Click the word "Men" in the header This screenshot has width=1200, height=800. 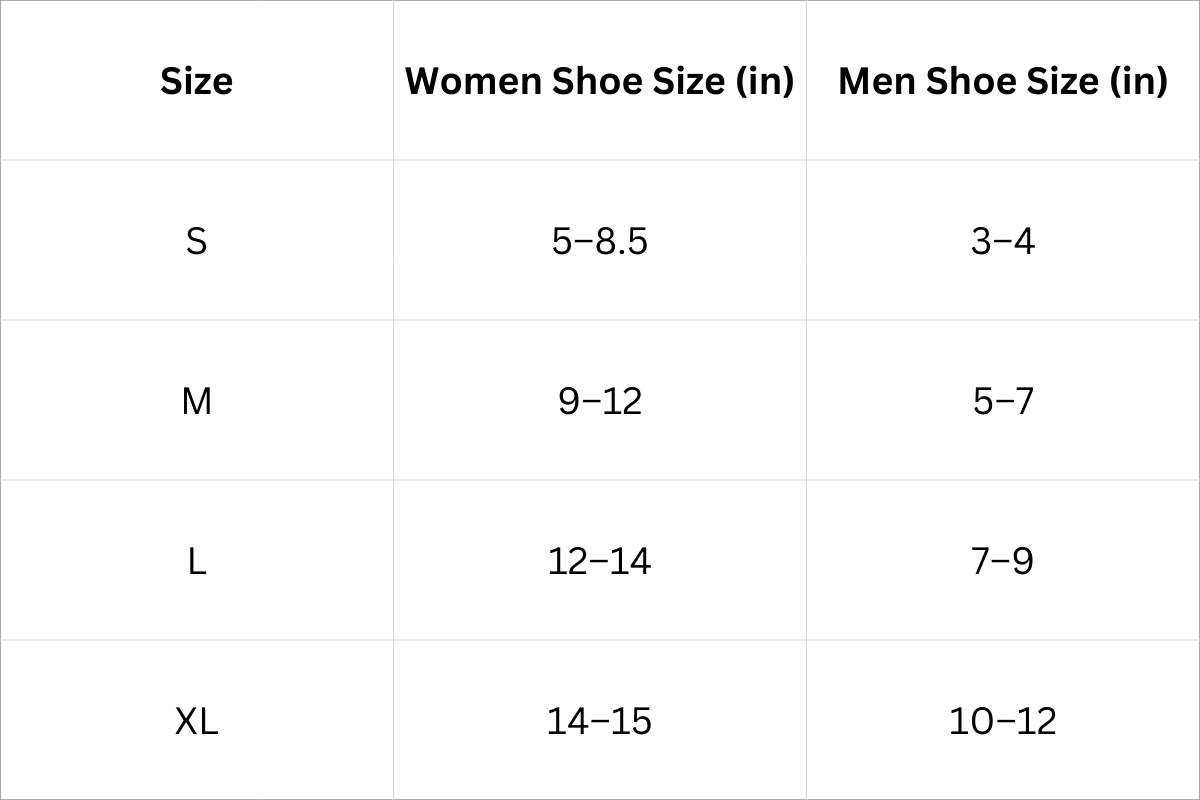[876, 81]
